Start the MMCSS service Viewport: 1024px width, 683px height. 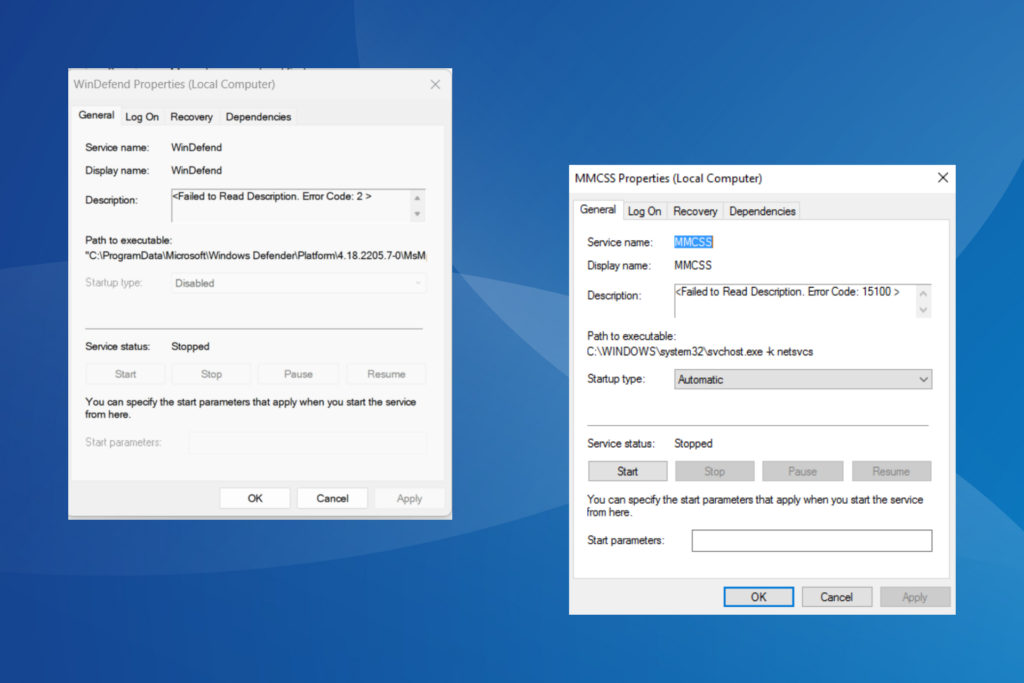(628, 471)
